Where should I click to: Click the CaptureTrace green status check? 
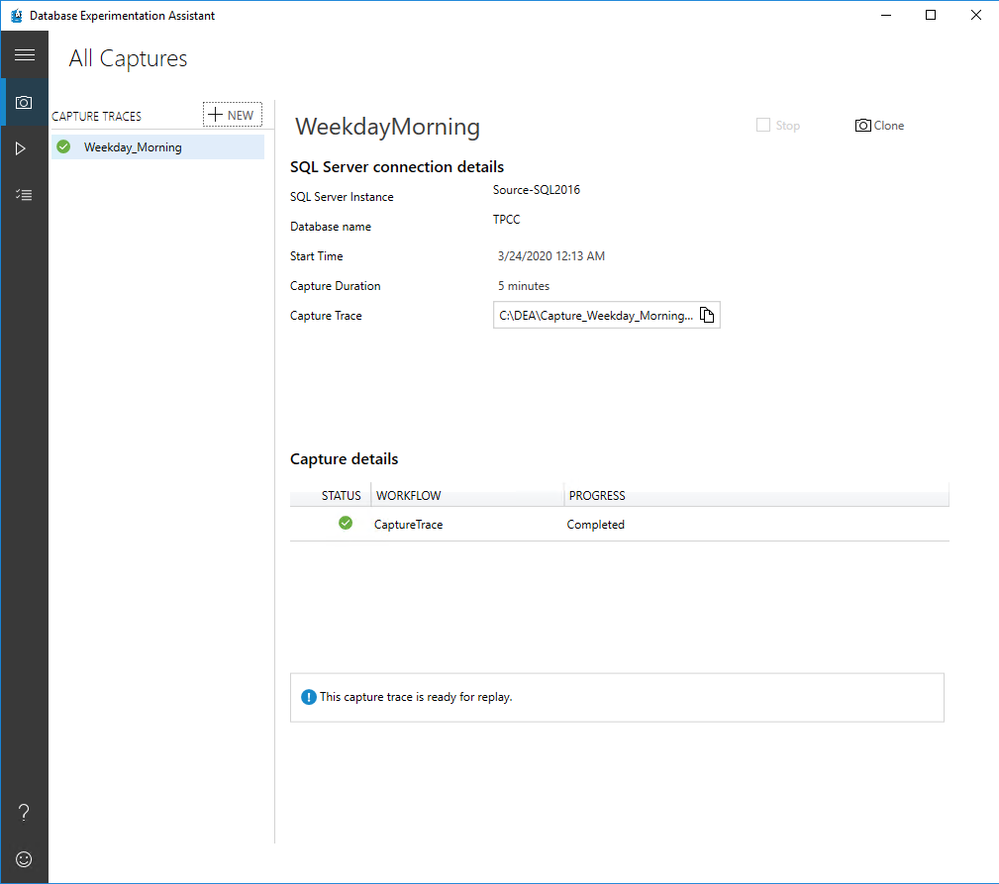[x=345, y=523]
